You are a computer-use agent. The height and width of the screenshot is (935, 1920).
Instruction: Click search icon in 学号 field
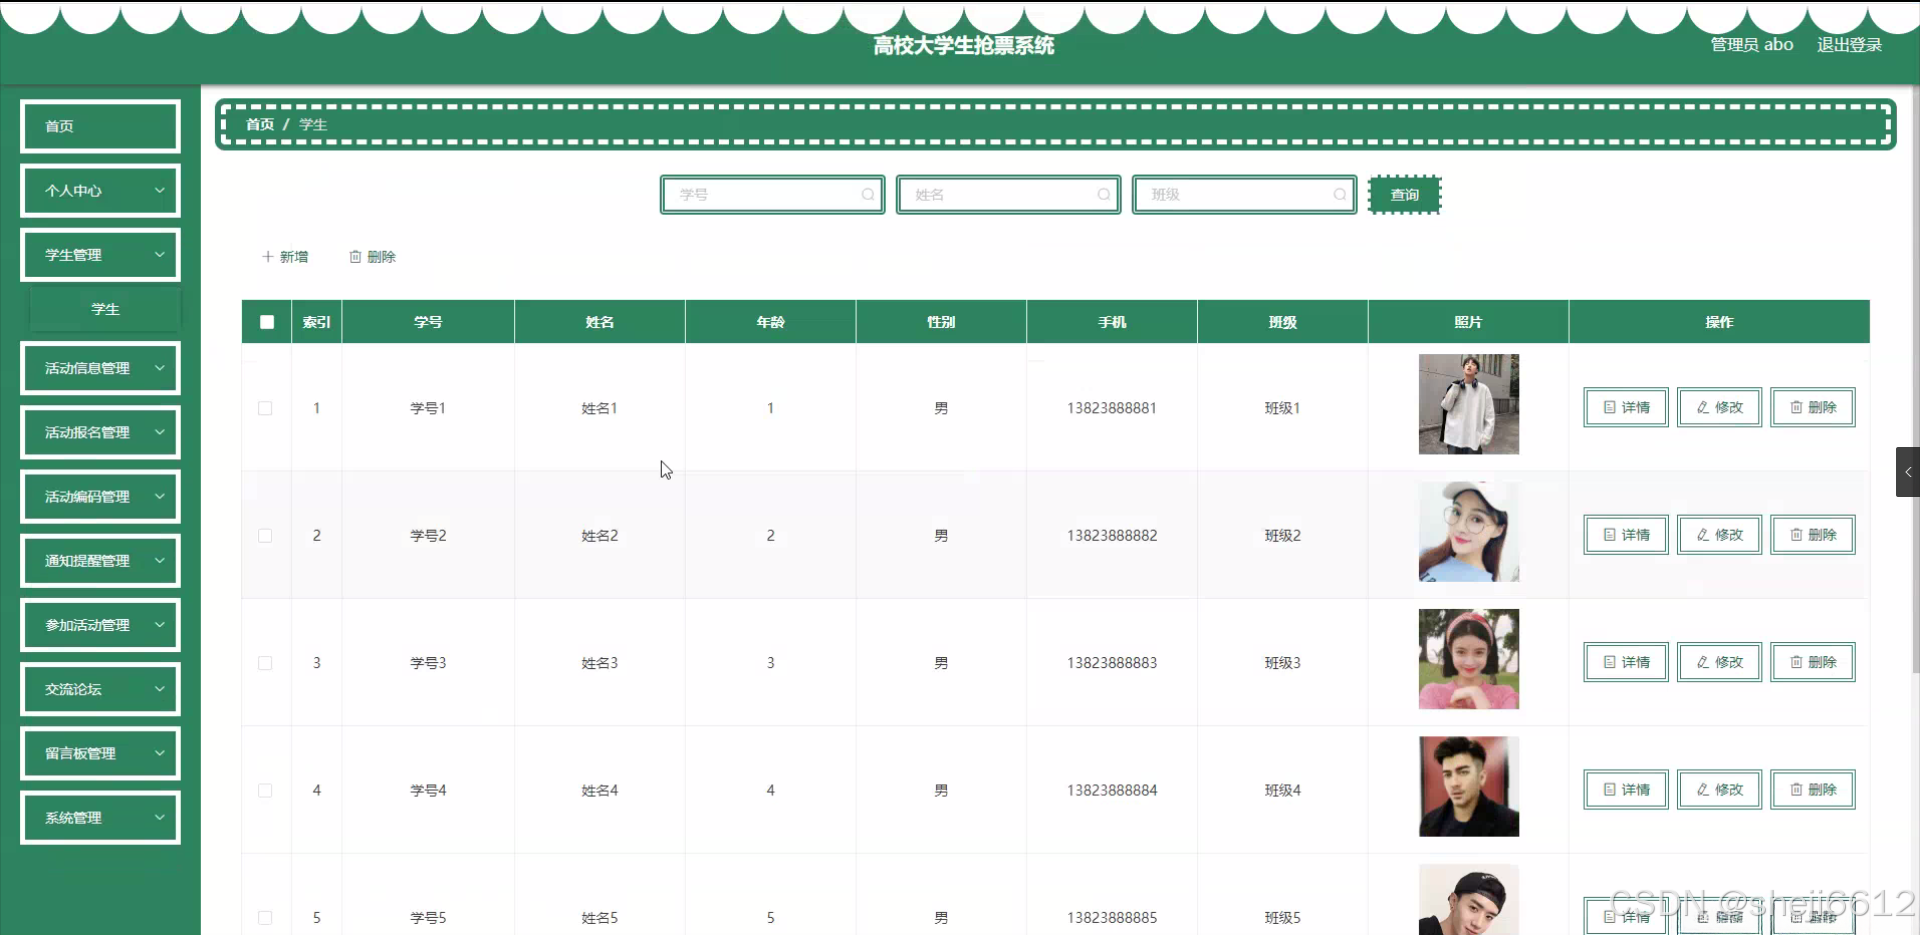[868, 195]
